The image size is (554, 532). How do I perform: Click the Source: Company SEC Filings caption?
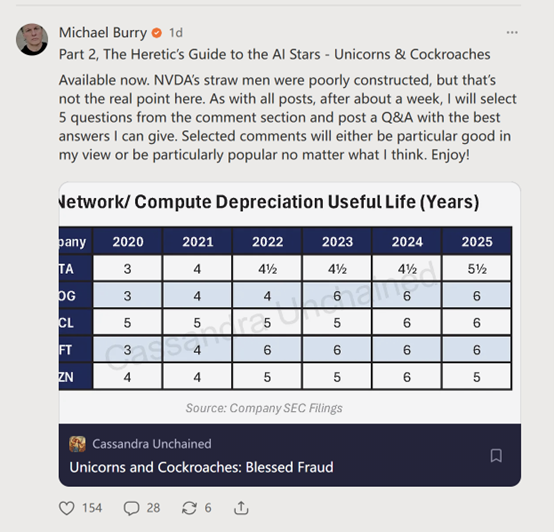264,408
